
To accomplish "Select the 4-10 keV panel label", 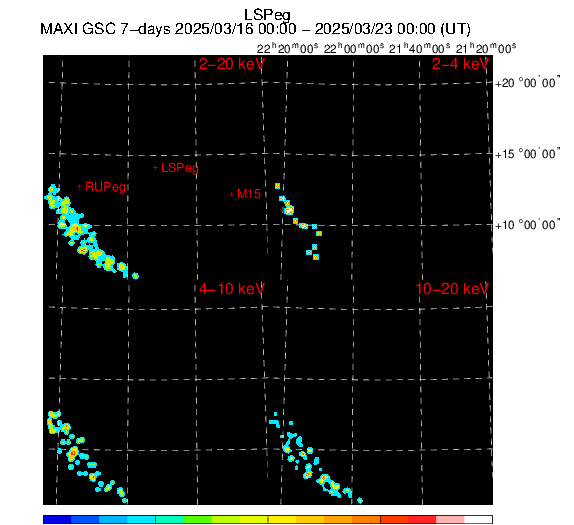I will [231, 289].
